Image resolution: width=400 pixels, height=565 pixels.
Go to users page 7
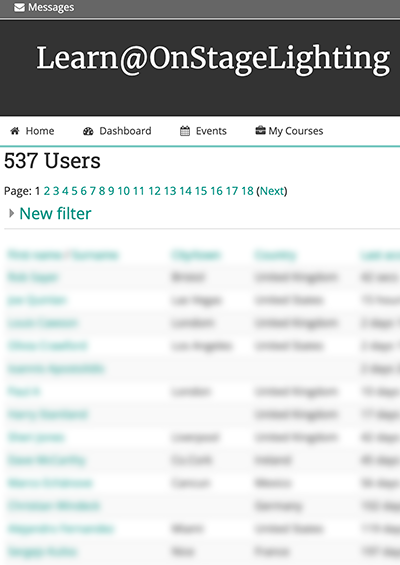[x=93, y=191]
